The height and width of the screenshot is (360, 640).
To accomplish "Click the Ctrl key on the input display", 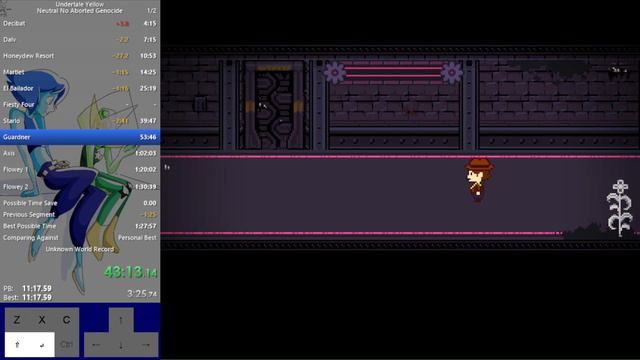I will click(x=67, y=344).
